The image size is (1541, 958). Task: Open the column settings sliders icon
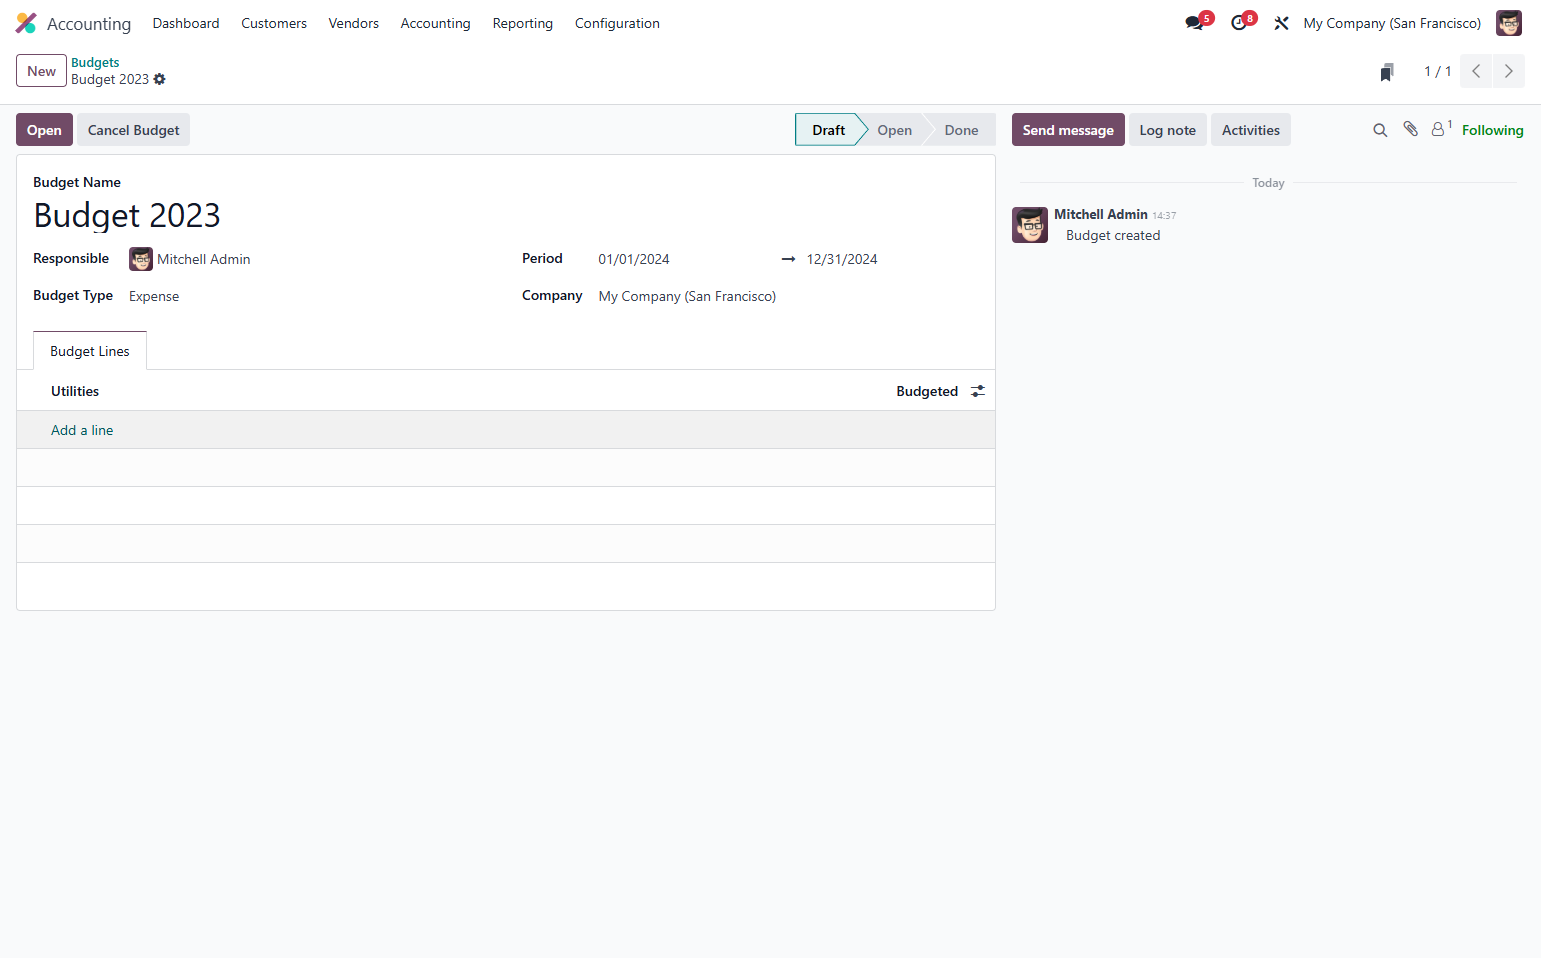tap(978, 391)
